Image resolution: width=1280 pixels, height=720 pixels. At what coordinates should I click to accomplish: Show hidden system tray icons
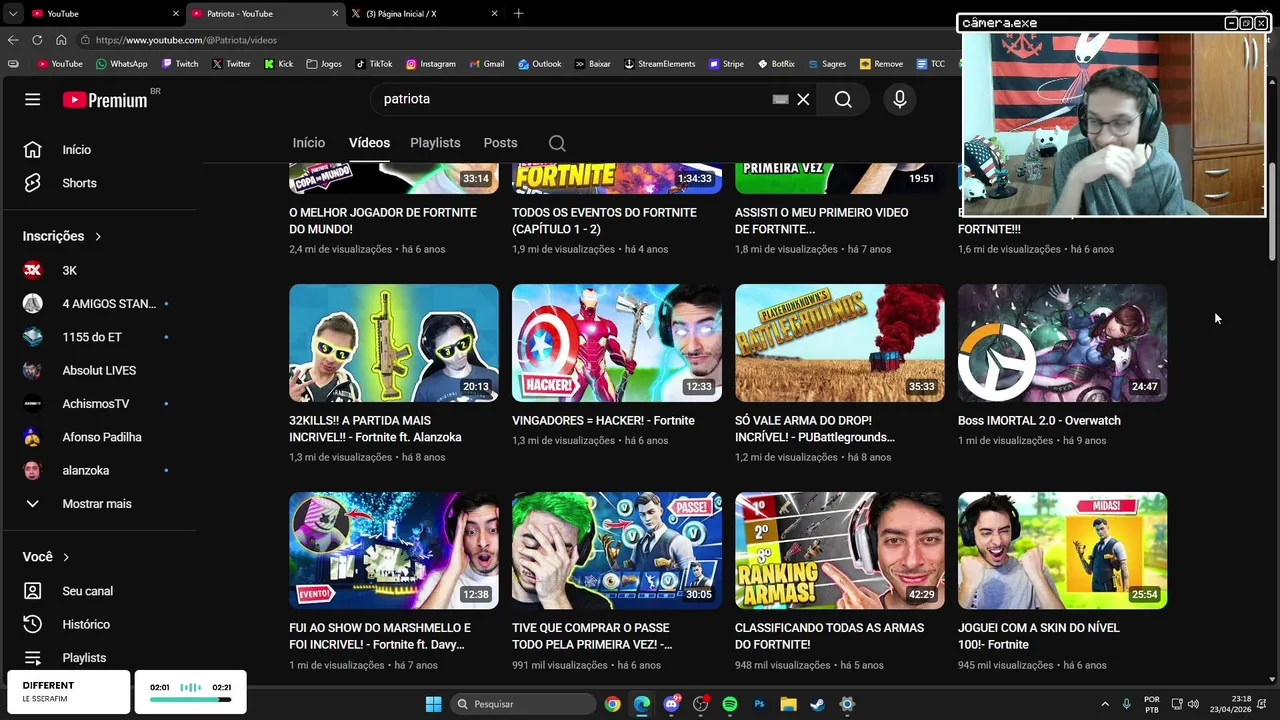pyautogui.click(x=1105, y=704)
